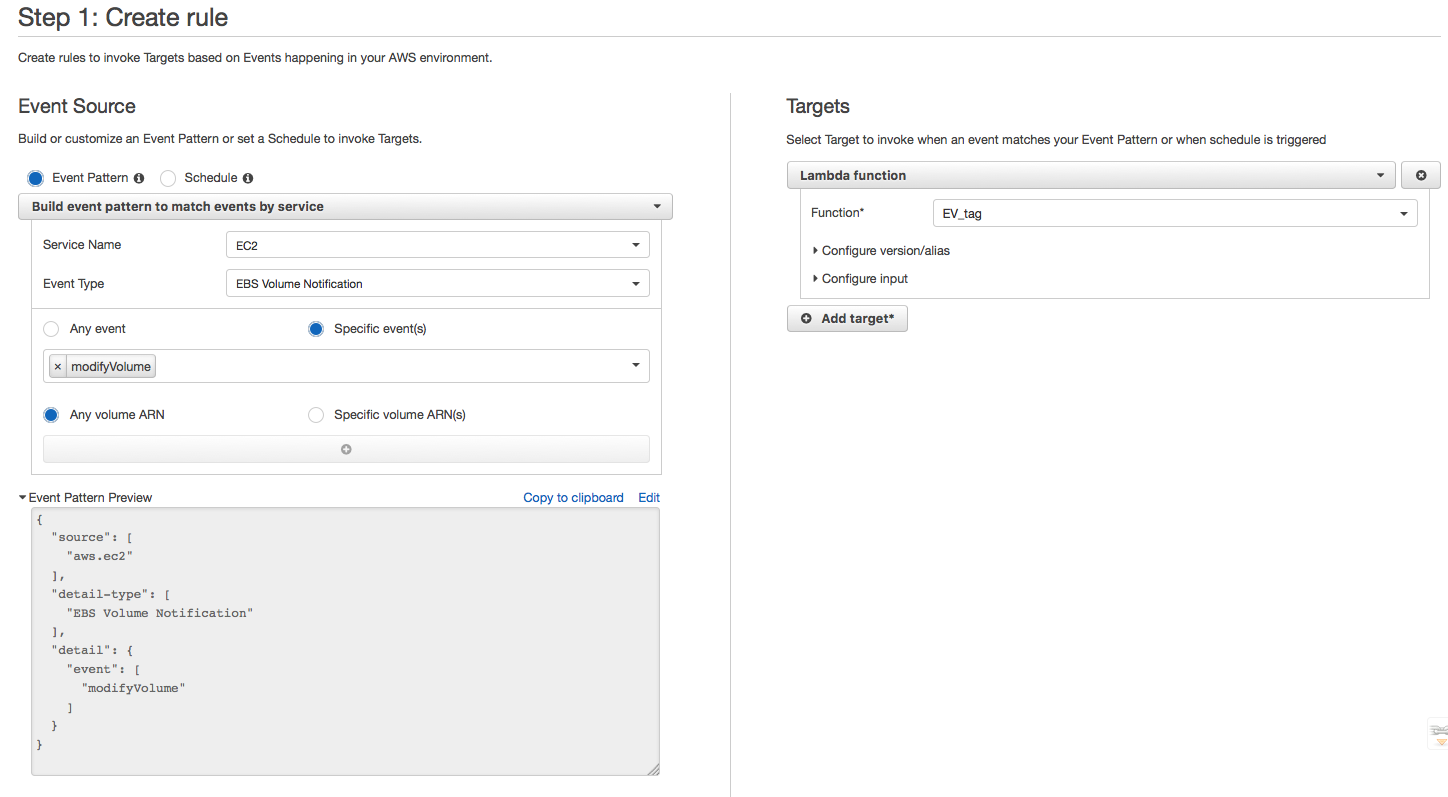Click the Add target button
This screenshot has height=797, width=1448.
tap(847, 319)
